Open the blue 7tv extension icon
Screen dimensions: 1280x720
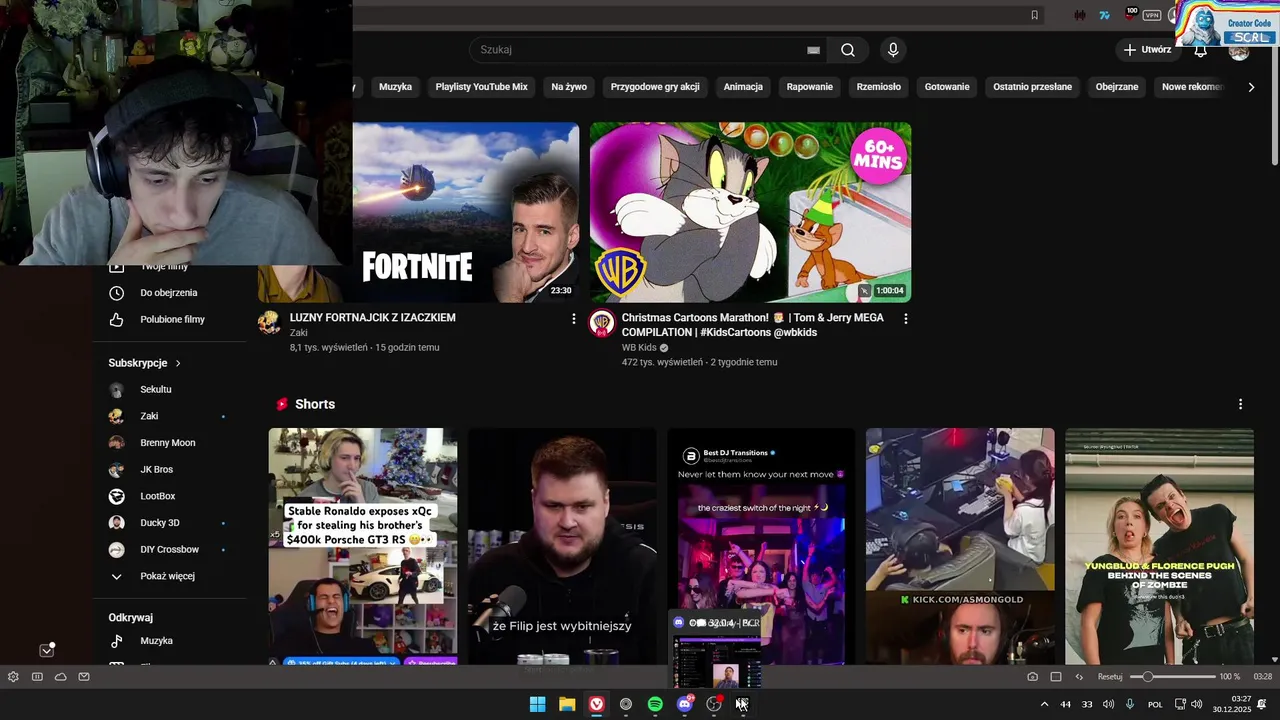click(x=1105, y=15)
